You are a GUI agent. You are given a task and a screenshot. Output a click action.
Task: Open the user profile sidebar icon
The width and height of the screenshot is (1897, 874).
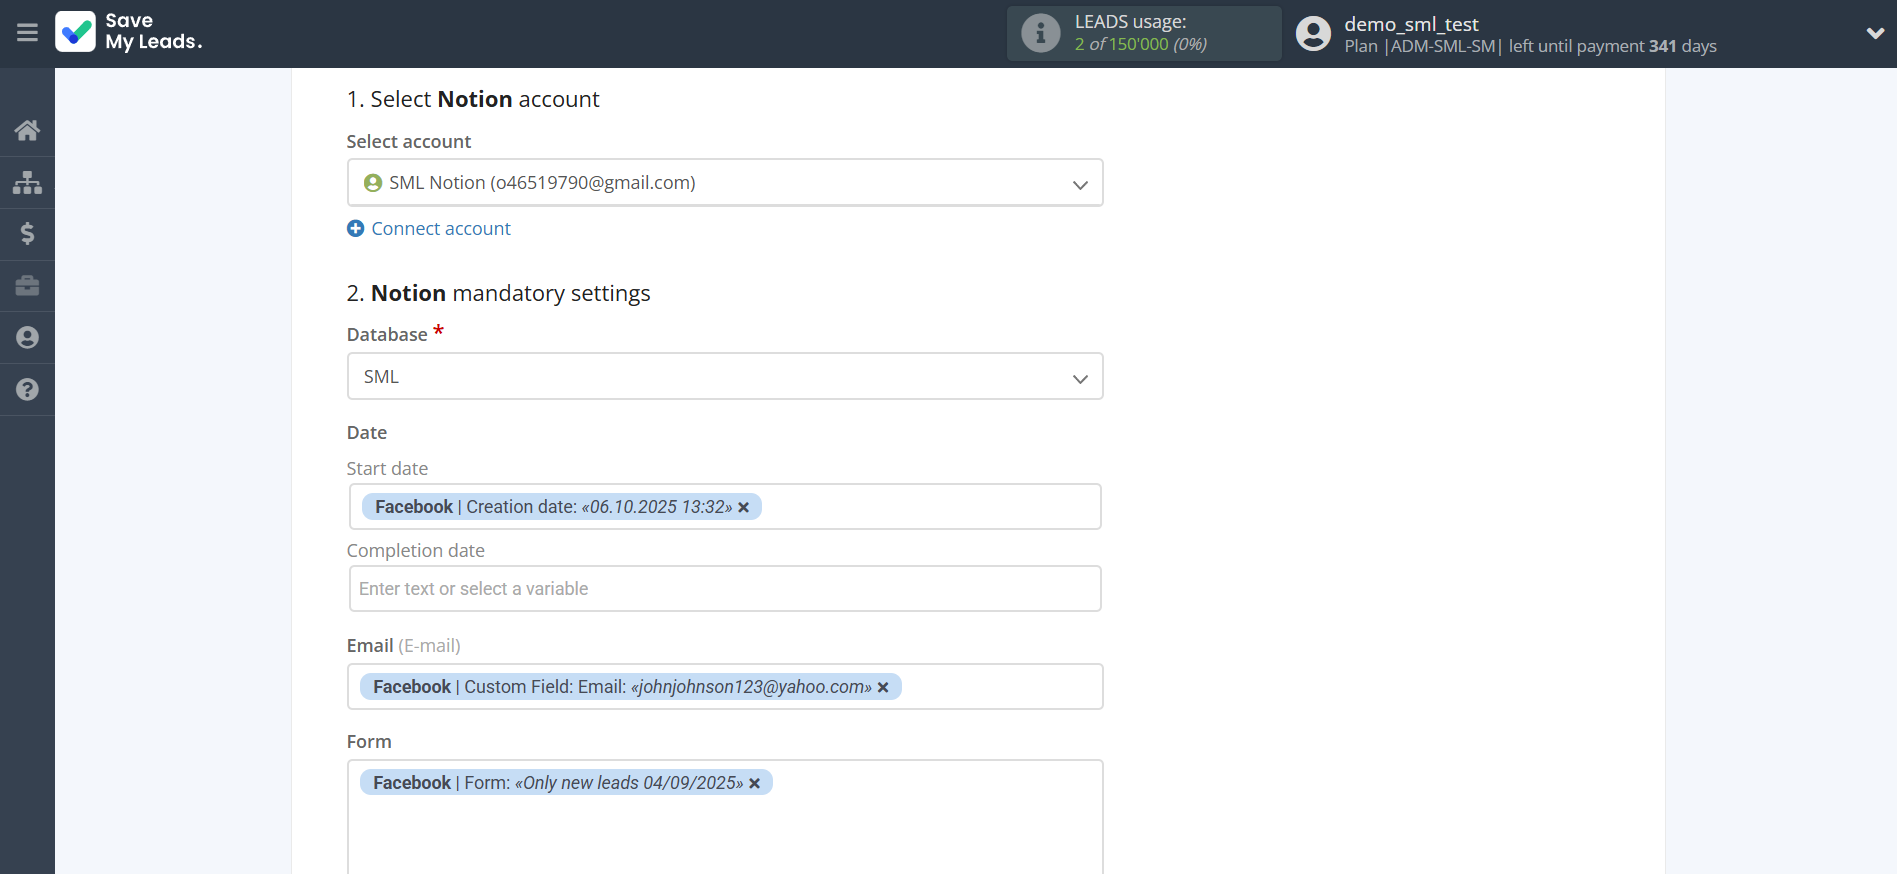point(27,338)
